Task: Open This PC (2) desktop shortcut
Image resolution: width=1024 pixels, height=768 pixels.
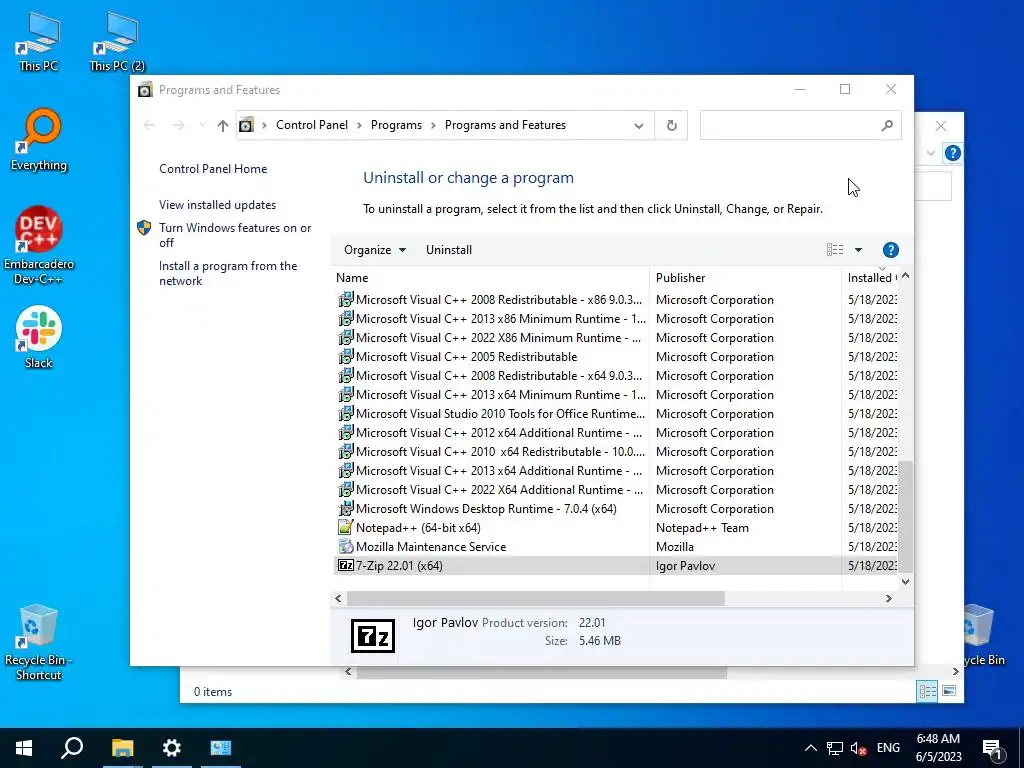Action: [117, 42]
